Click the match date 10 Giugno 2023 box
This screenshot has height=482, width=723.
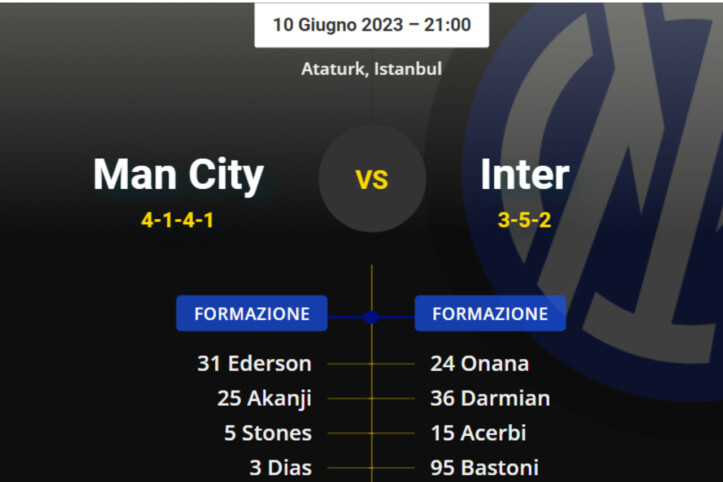click(x=371, y=24)
